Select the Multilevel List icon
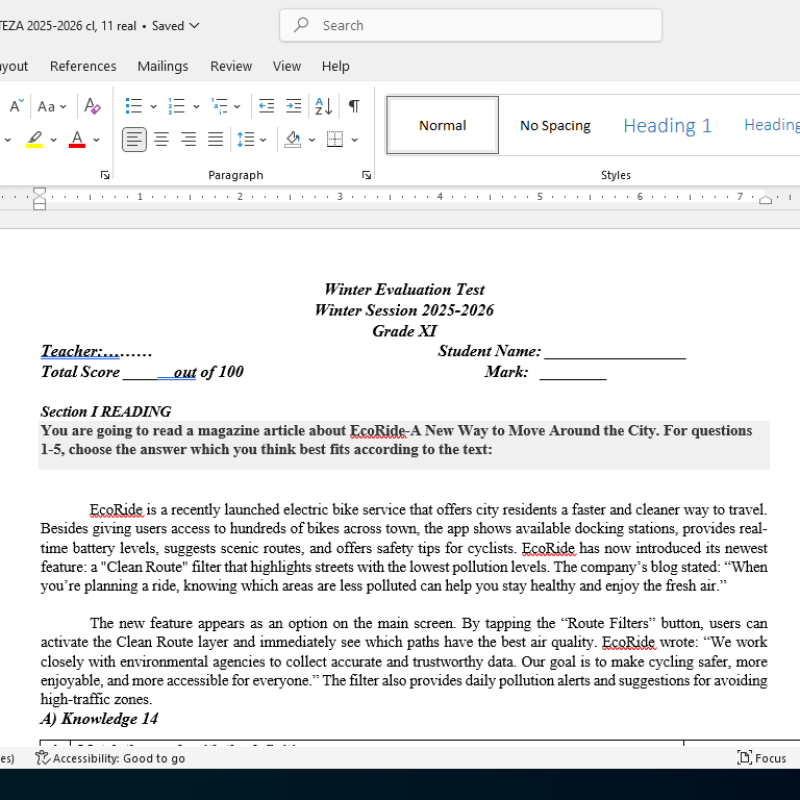Screen dimensions: 800x800 [x=220, y=105]
